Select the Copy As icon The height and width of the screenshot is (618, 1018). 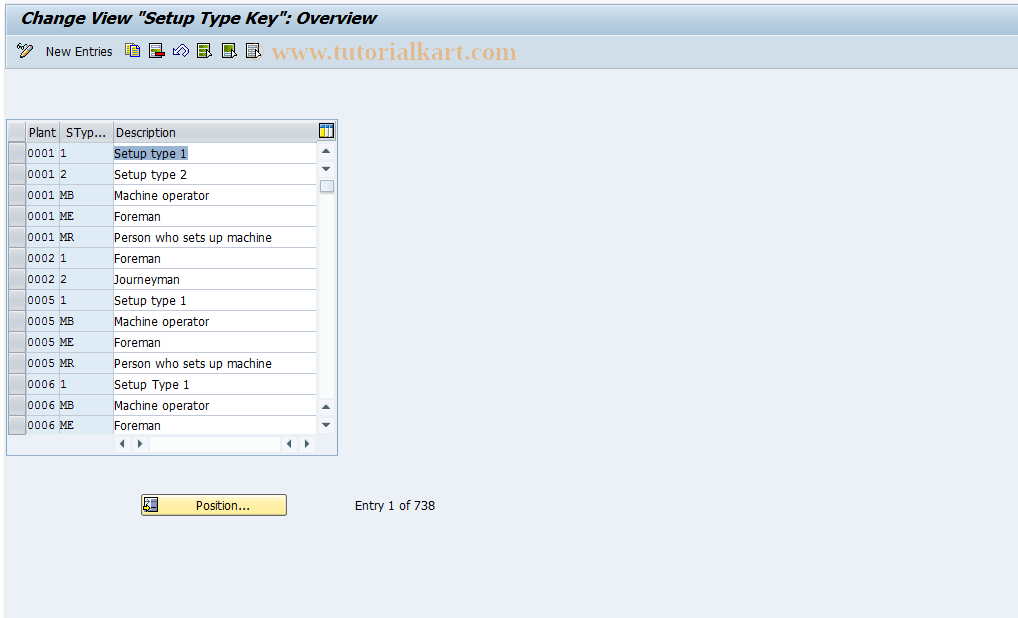click(132, 51)
